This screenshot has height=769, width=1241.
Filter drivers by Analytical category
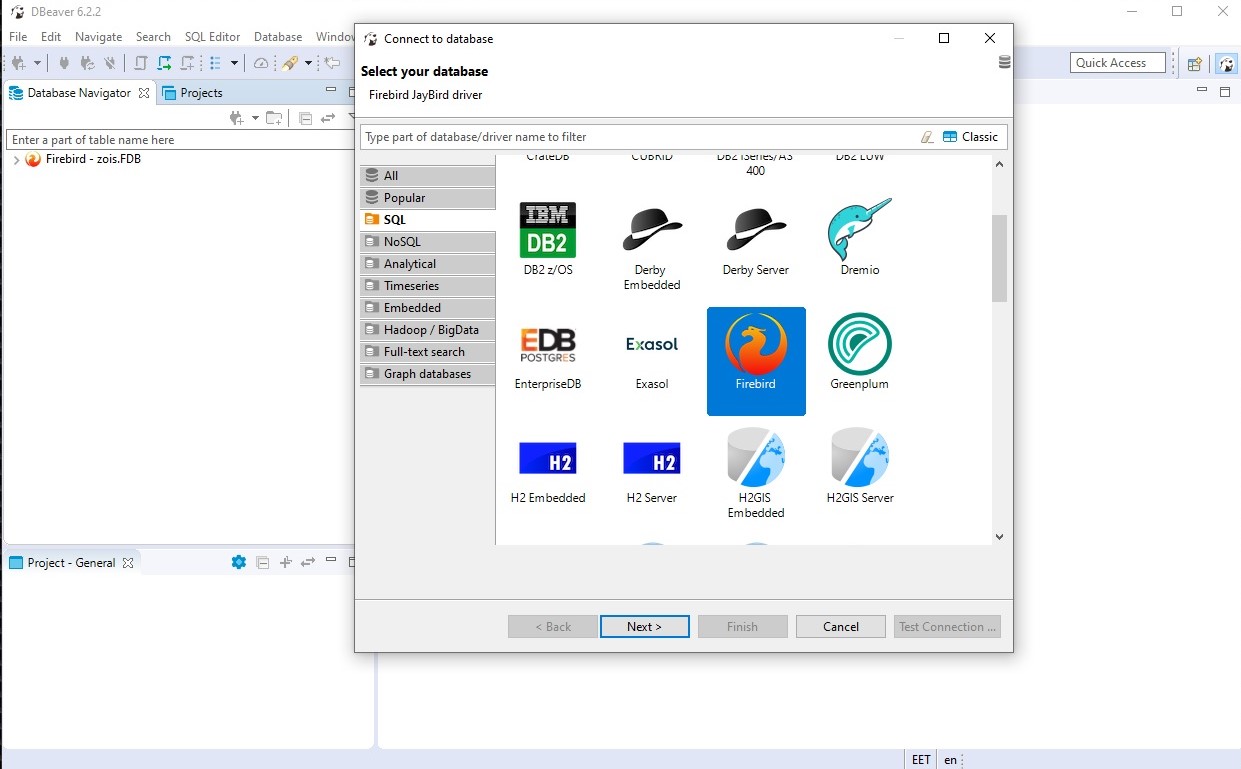coord(428,264)
